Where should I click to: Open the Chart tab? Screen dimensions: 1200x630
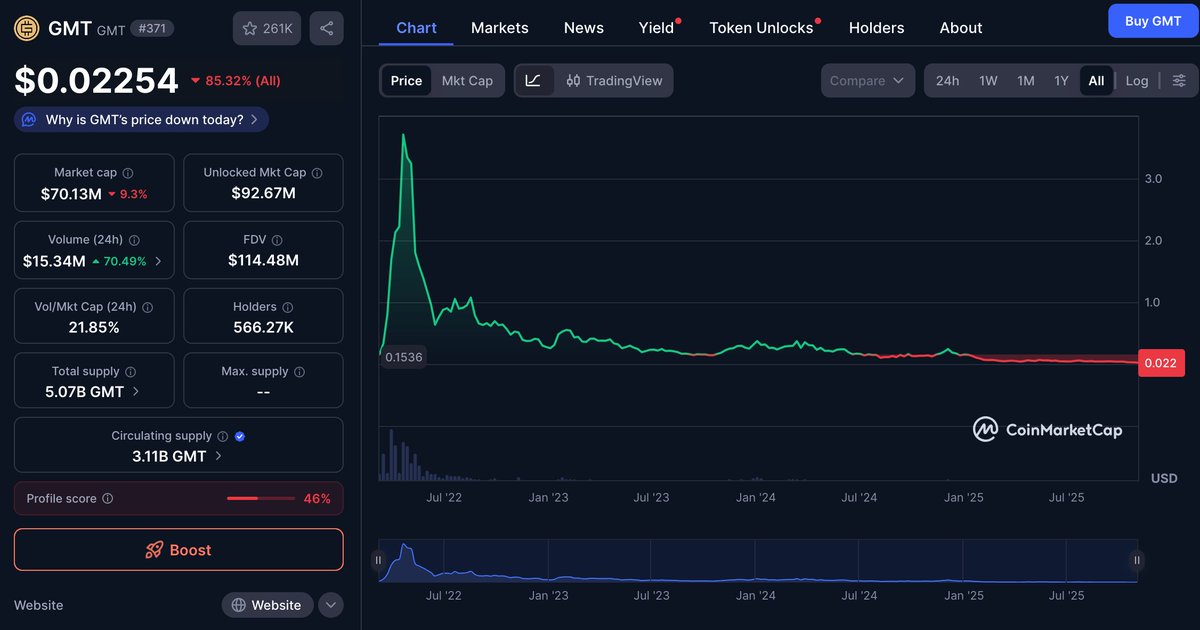point(416,28)
